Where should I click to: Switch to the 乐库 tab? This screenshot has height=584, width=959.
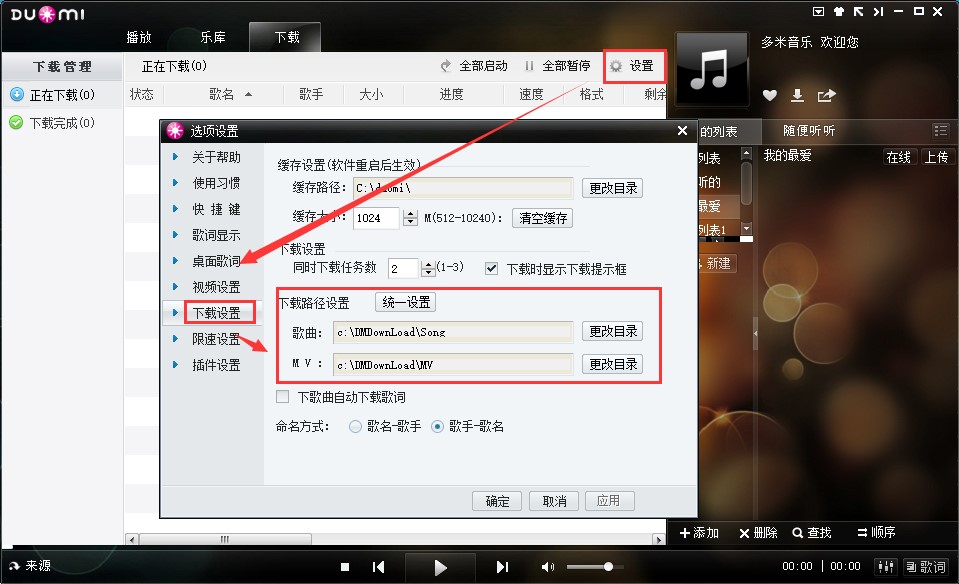tap(213, 37)
